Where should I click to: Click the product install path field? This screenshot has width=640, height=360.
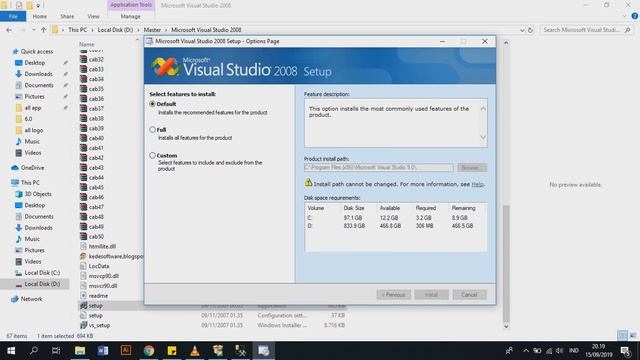pos(378,167)
